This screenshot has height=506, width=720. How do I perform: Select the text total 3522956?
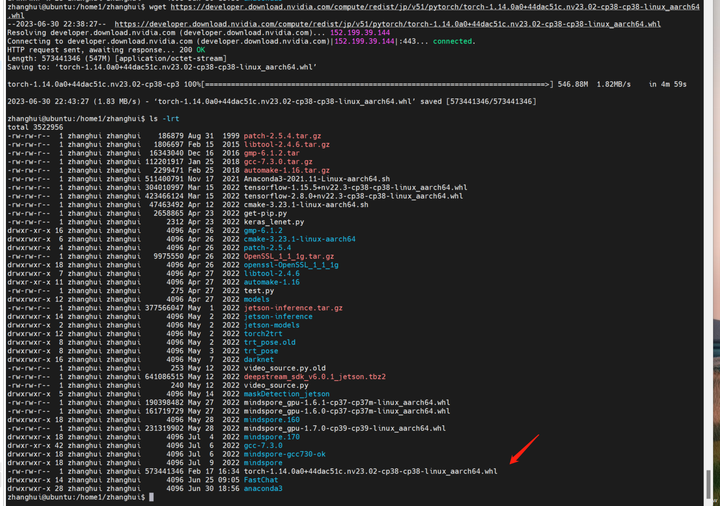coord(35,127)
